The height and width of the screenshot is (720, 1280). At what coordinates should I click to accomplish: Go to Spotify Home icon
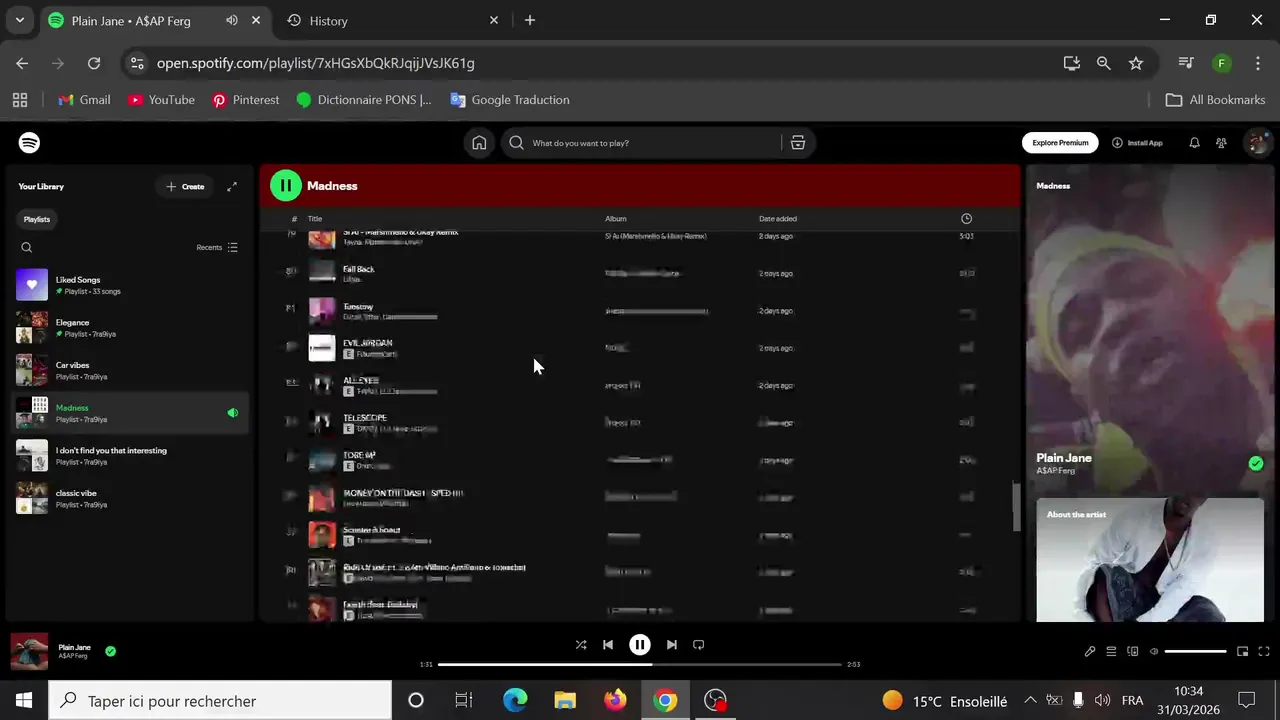479,143
